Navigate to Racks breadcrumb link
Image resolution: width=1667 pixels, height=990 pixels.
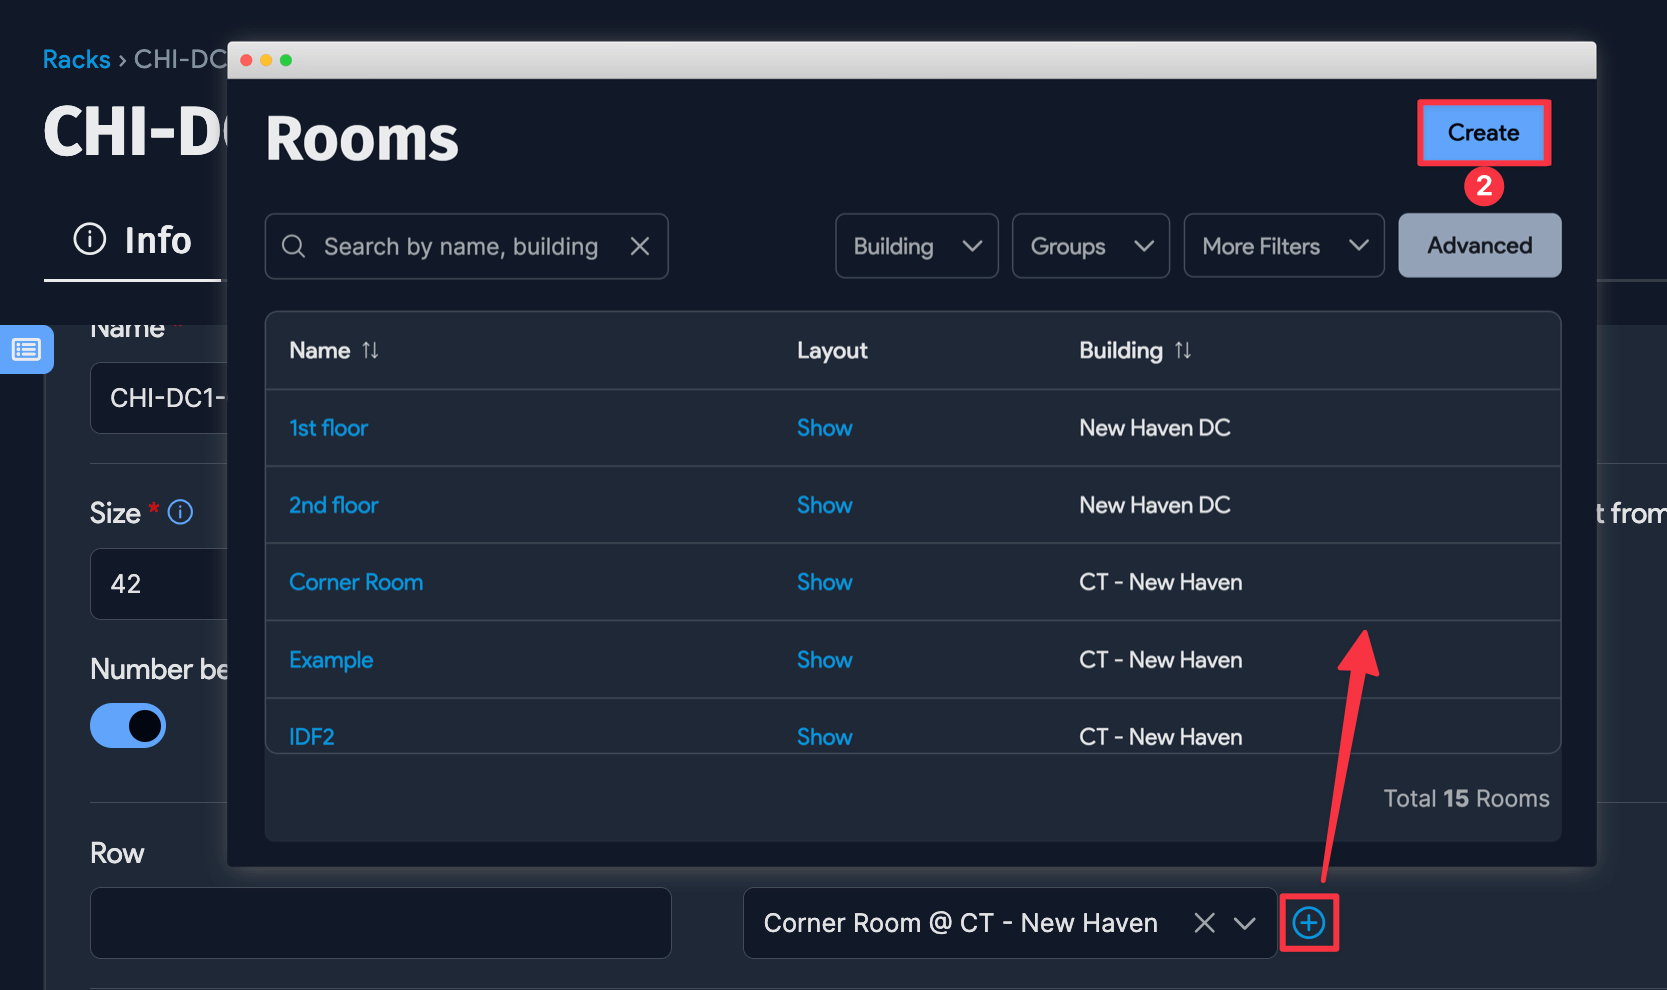click(x=76, y=60)
